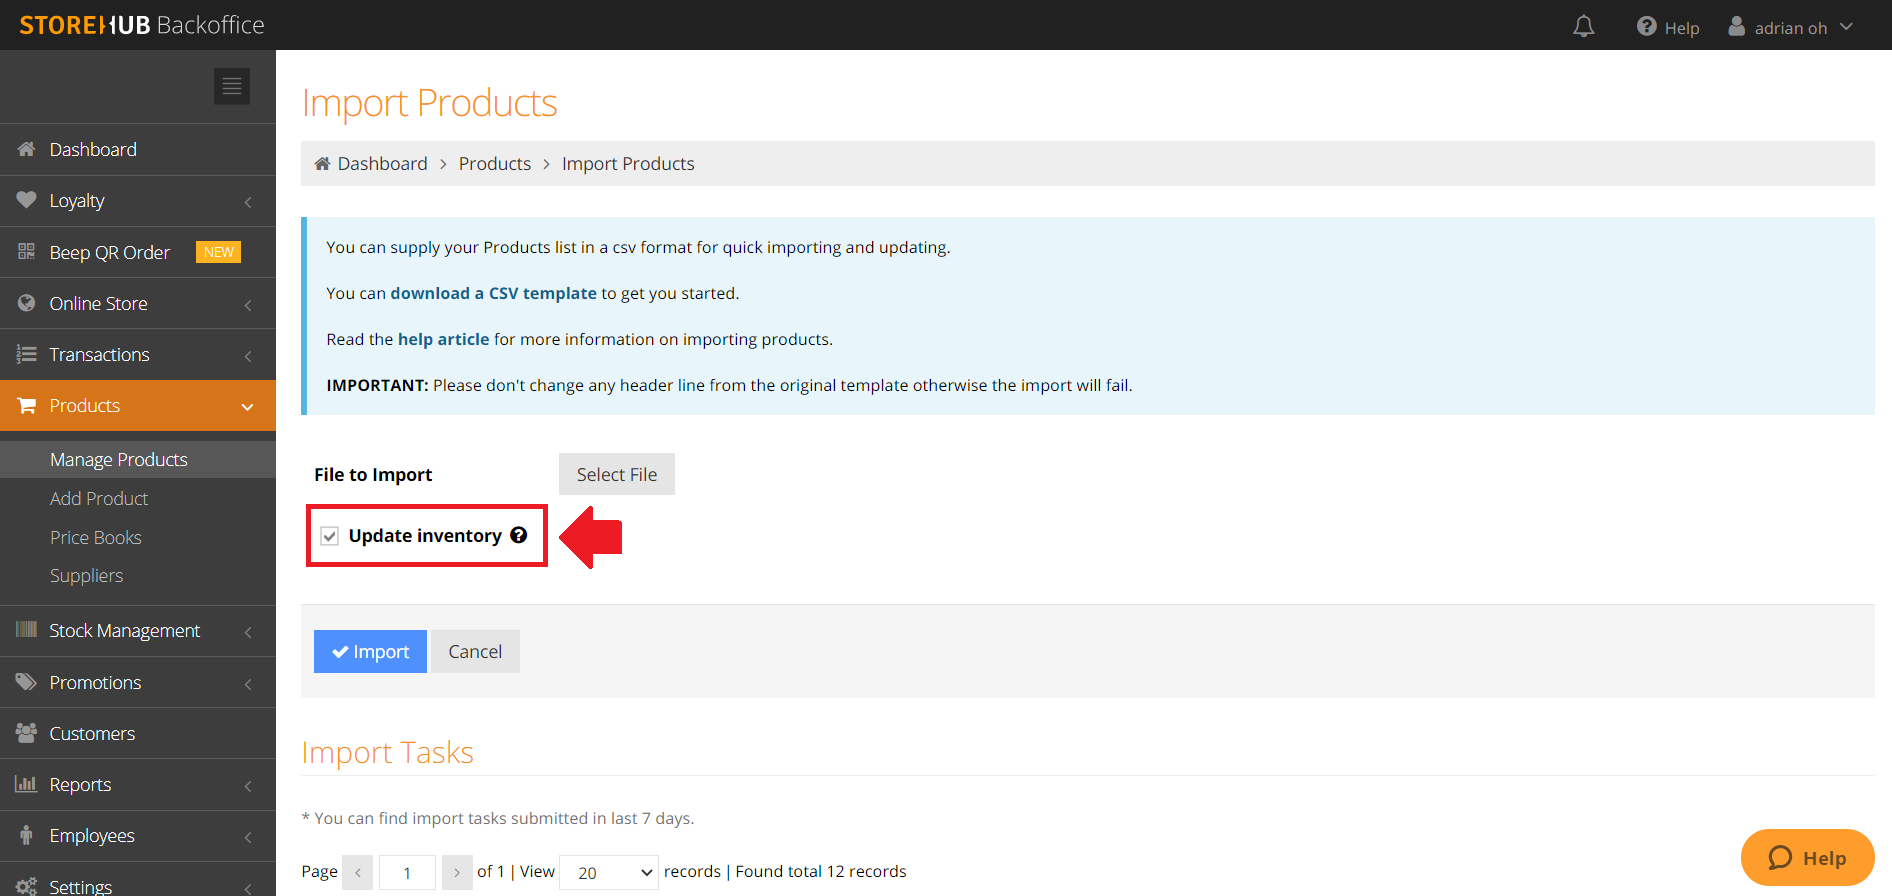Open the Help question-mark icon in header
This screenshot has height=896, width=1892.
(x=1647, y=26)
